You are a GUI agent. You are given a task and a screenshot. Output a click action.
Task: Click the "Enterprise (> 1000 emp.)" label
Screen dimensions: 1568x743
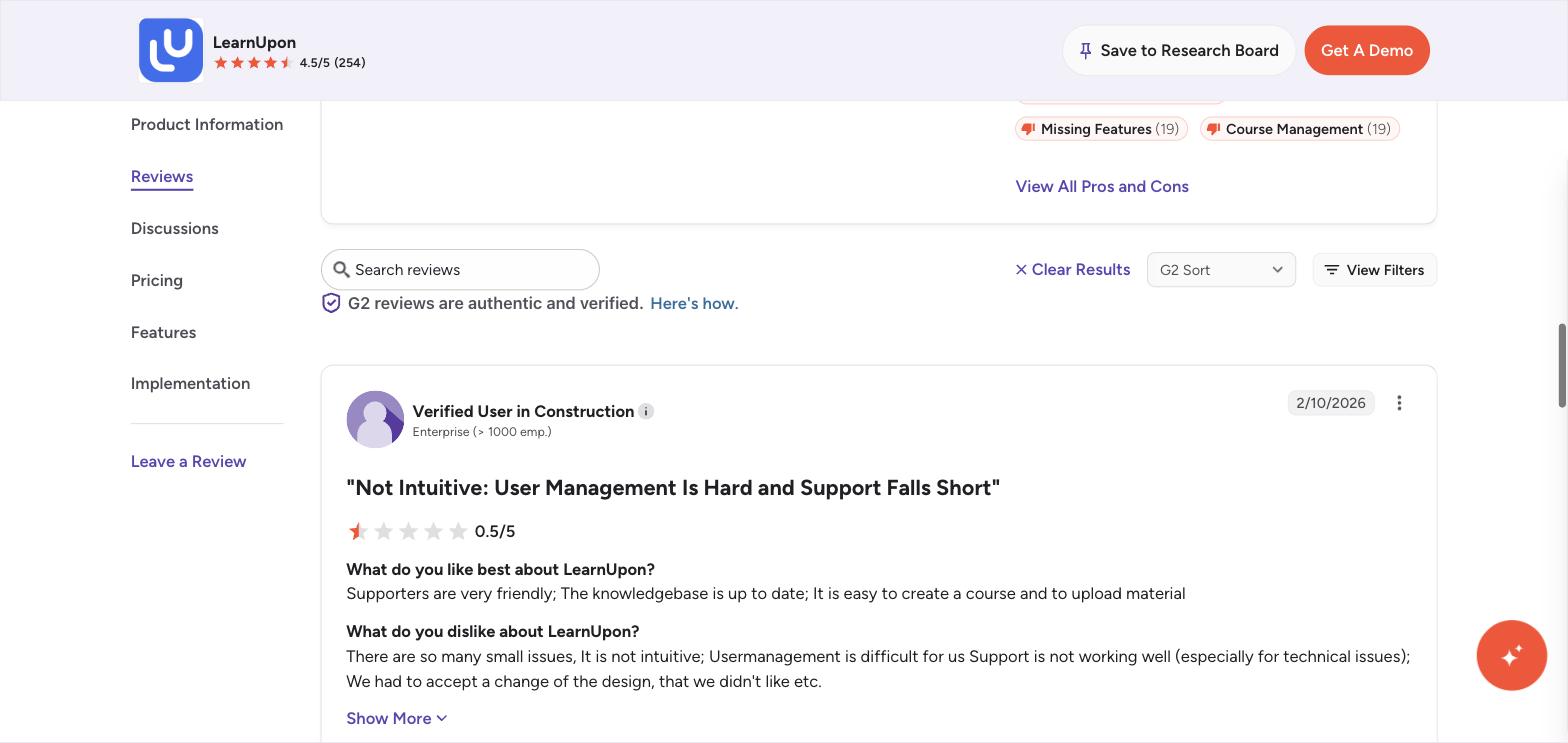(x=482, y=432)
